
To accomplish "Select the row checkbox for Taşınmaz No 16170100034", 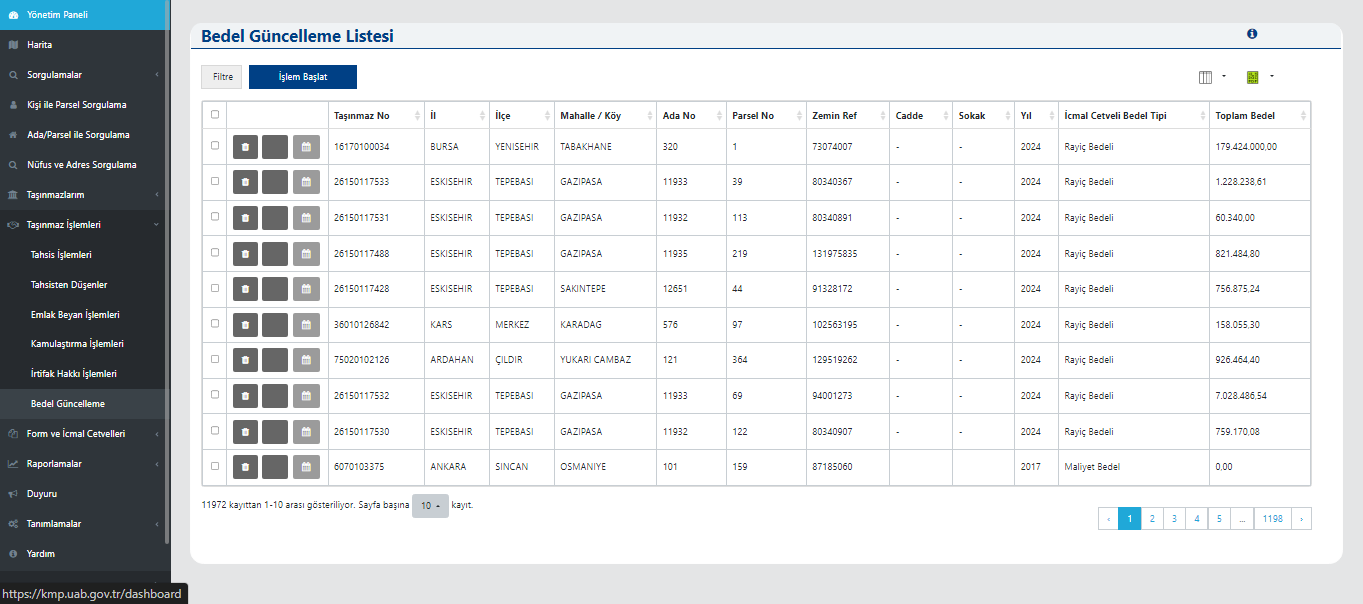I will click(215, 146).
